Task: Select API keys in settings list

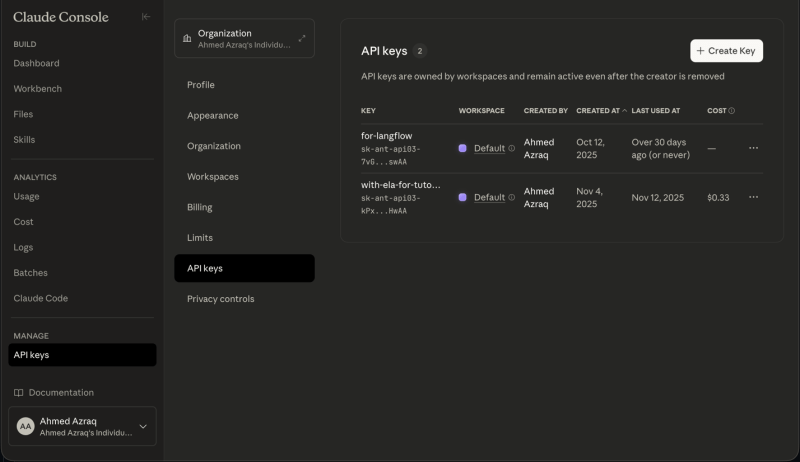Action: point(244,268)
